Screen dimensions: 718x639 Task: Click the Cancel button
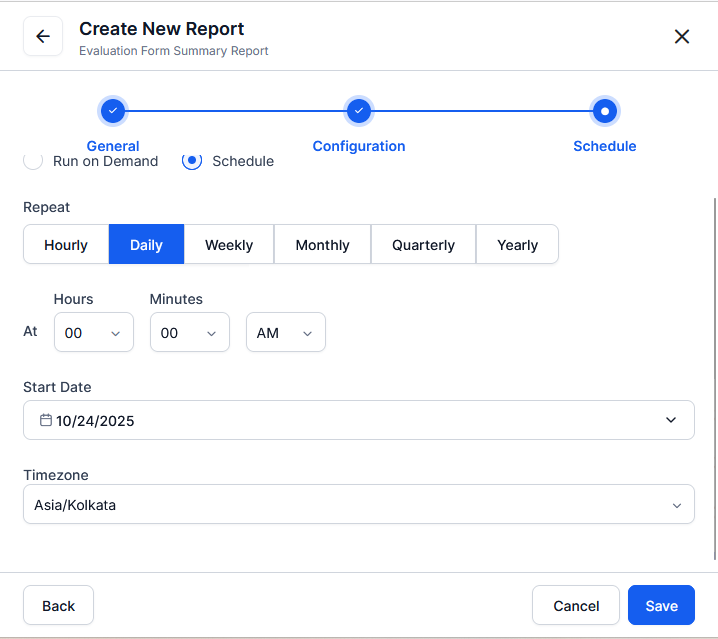point(576,606)
